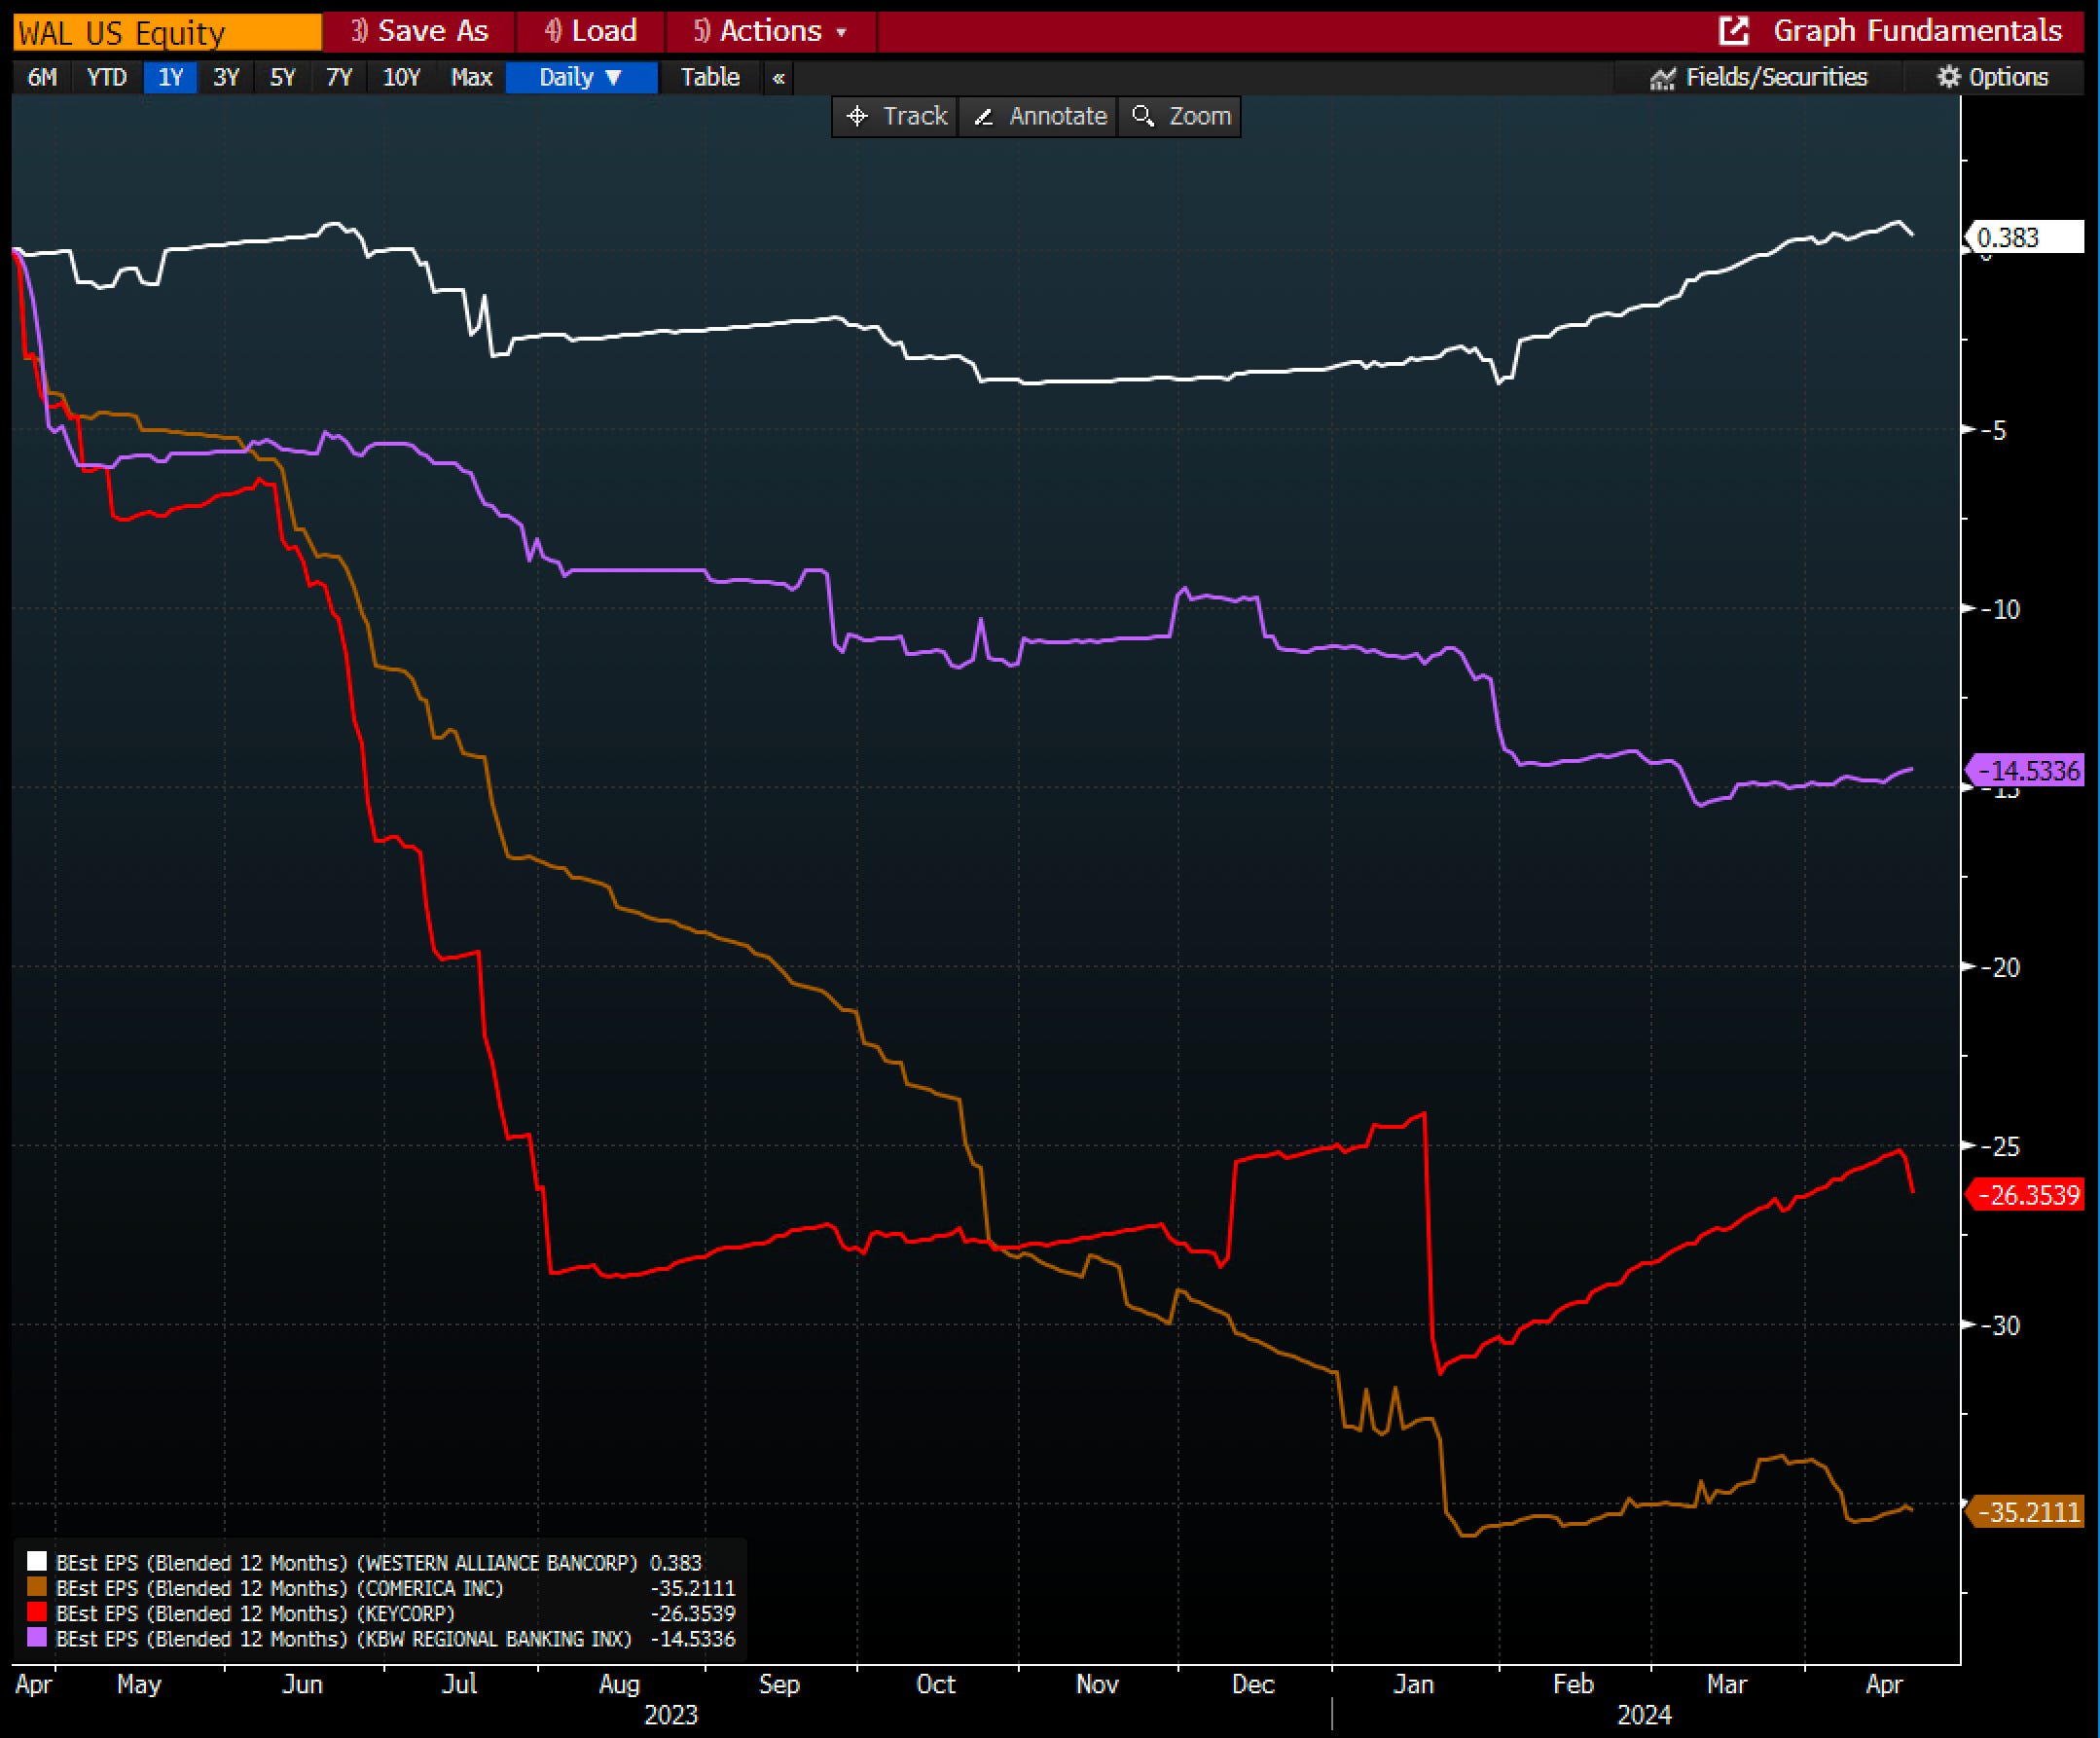Screen dimensions: 2100x1738
Task: Click the 2023 year label on the time axis
Action: point(671,1714)
